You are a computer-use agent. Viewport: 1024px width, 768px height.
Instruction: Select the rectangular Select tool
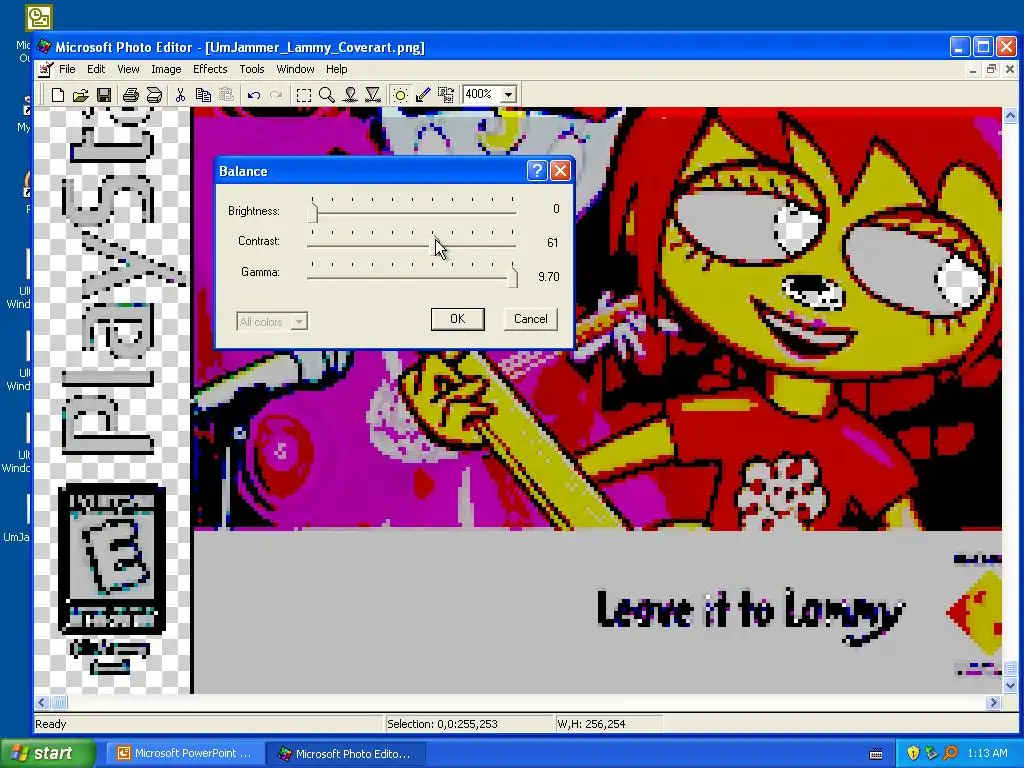[x=304, y=95]
